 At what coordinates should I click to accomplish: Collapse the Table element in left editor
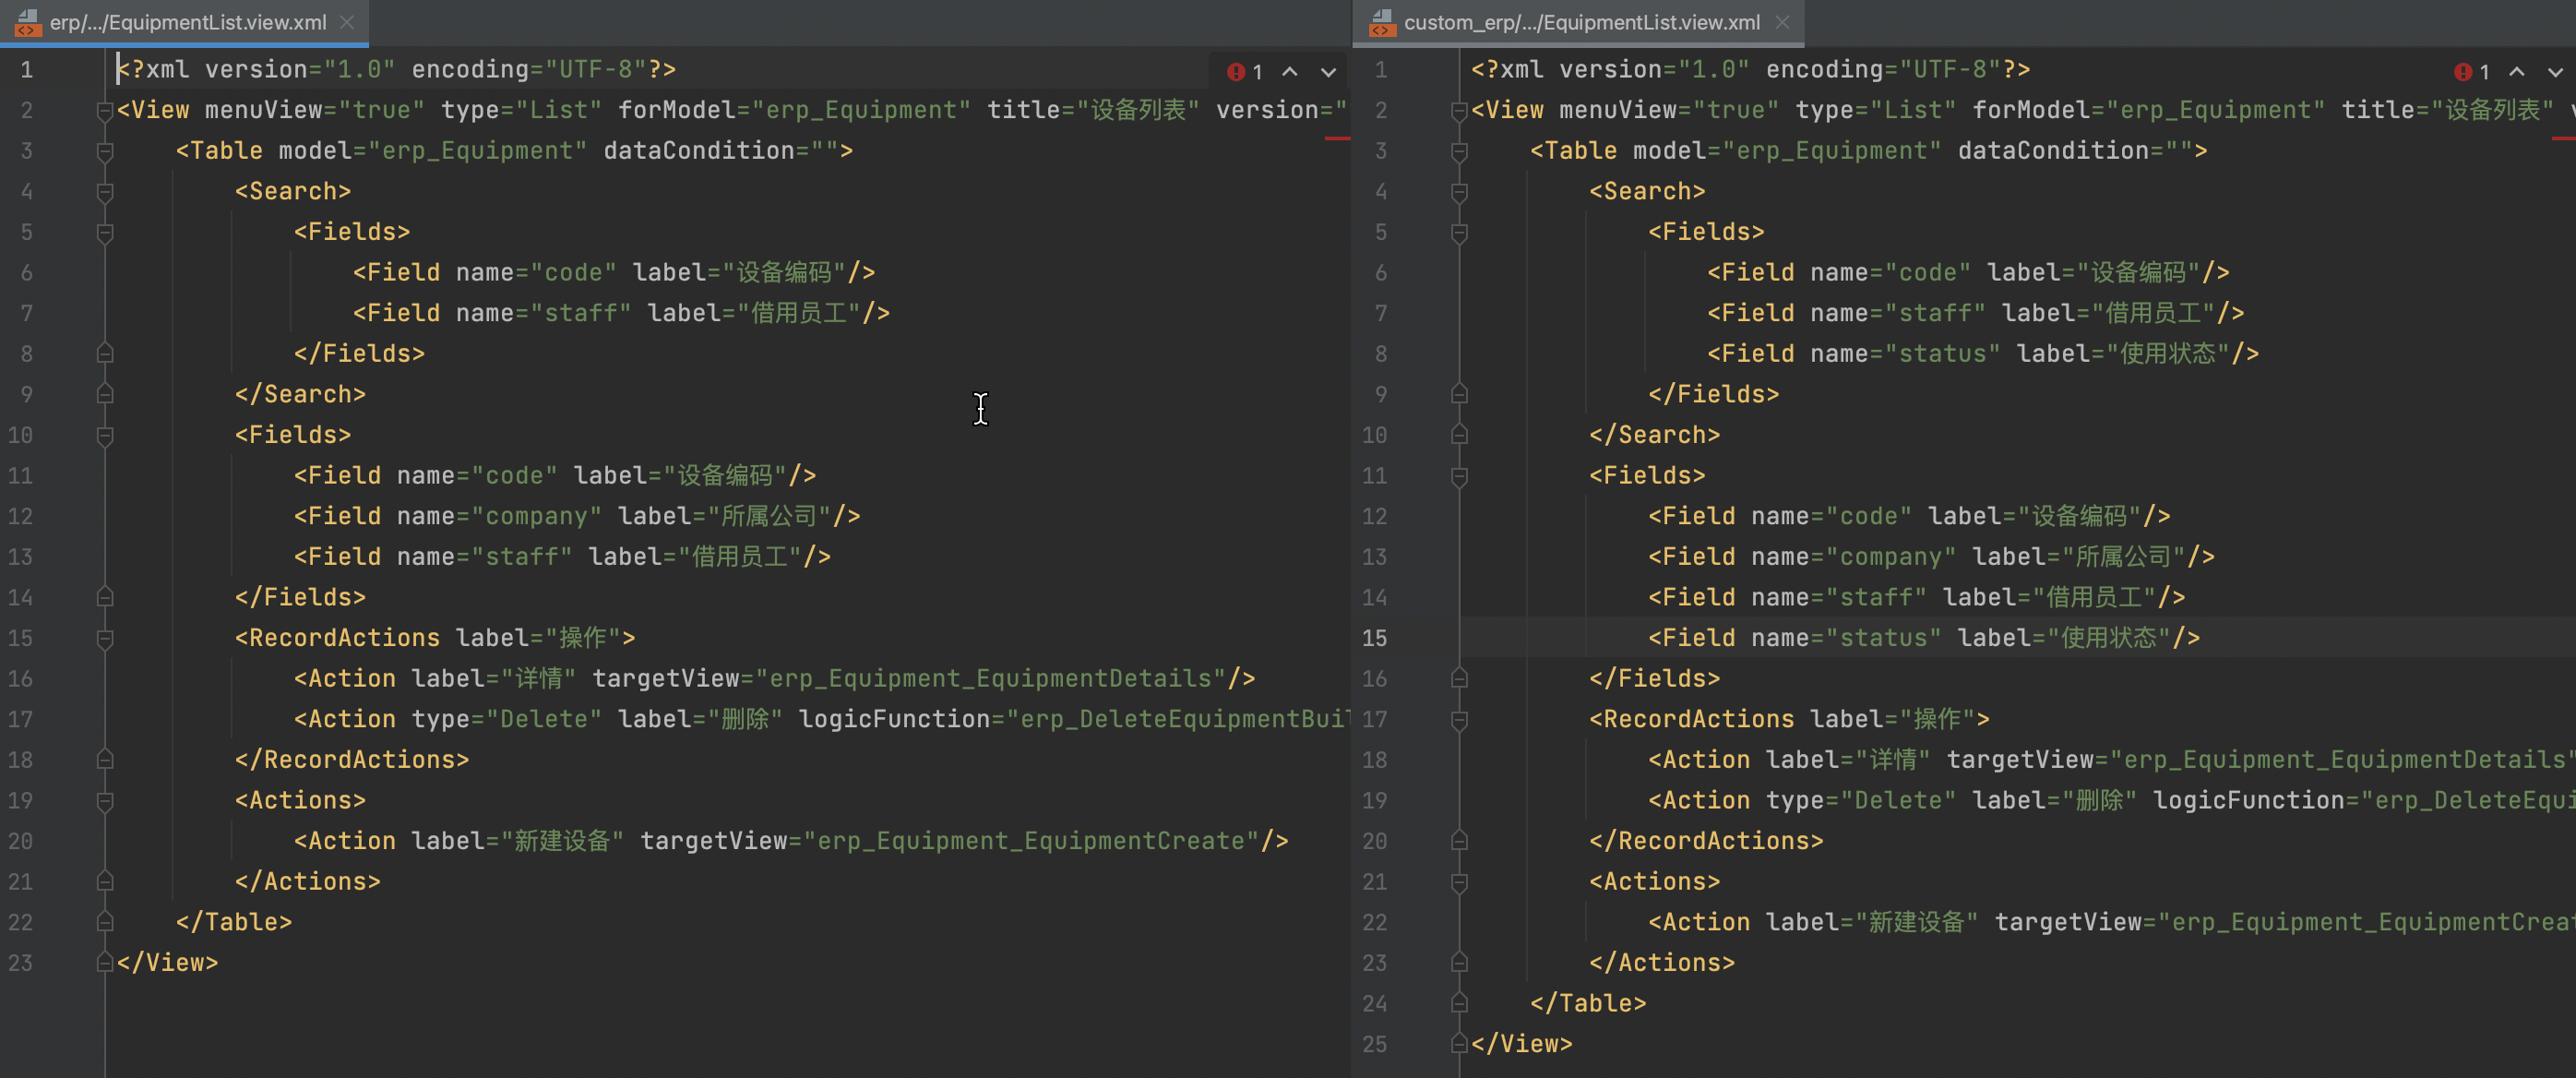point(104,150)
